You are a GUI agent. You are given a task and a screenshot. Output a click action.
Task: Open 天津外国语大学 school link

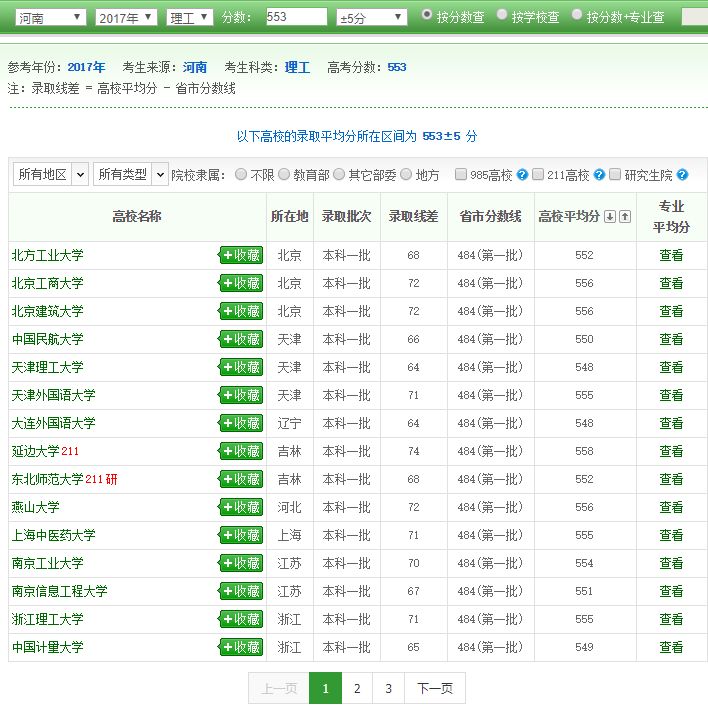tap(53, 395)
